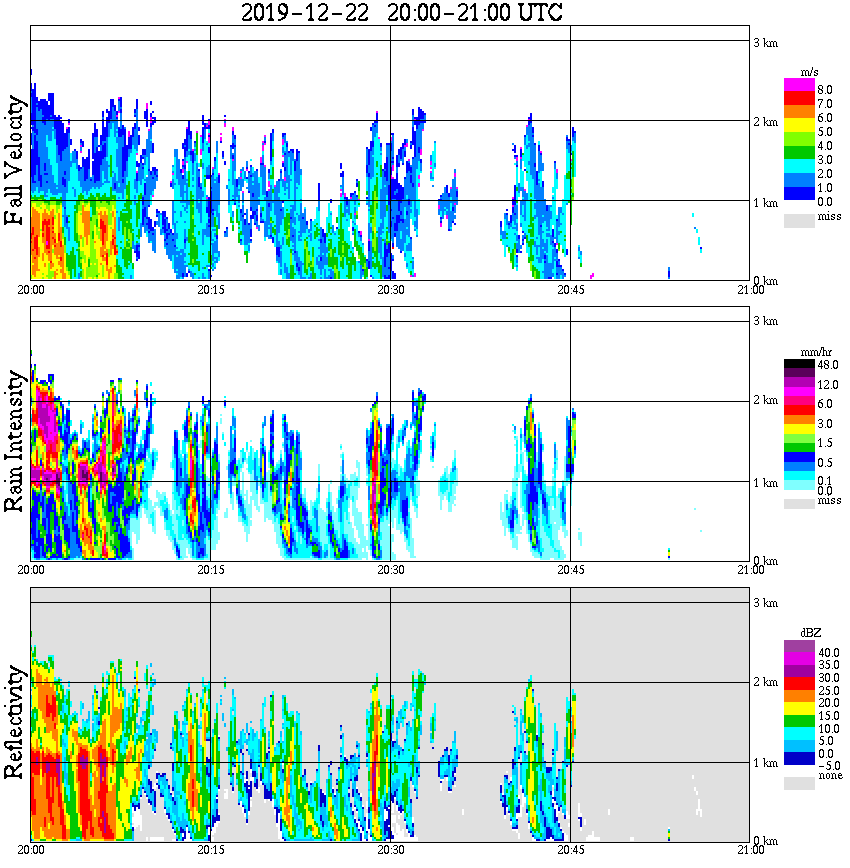Click '20:30' under the Rain Intensity panel
Viewport: 850px width, 868px height.
pyautogui.click(x=390, y=570)
